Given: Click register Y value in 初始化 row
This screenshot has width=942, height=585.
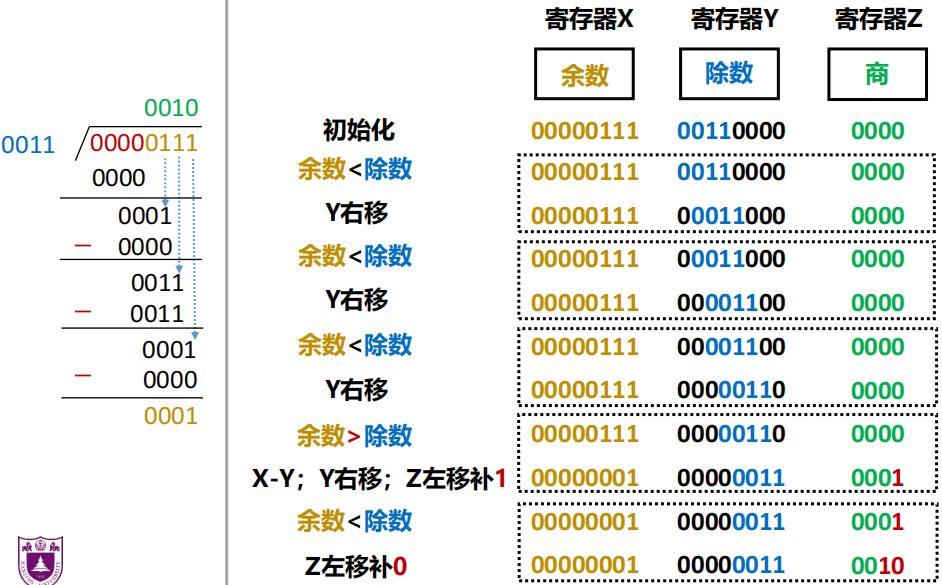Looking at the screenshot, I should pos(731,130).
